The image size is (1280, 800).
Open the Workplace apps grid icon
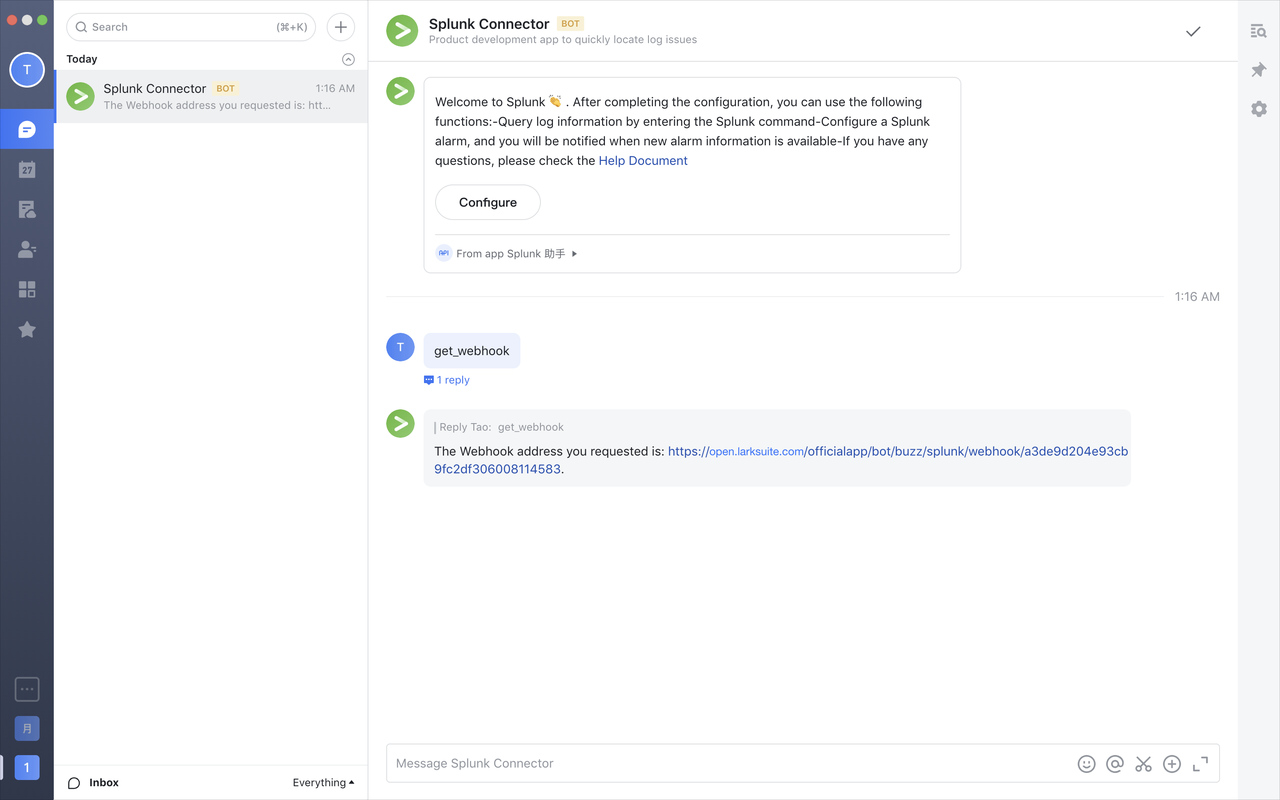coord(27,289)
